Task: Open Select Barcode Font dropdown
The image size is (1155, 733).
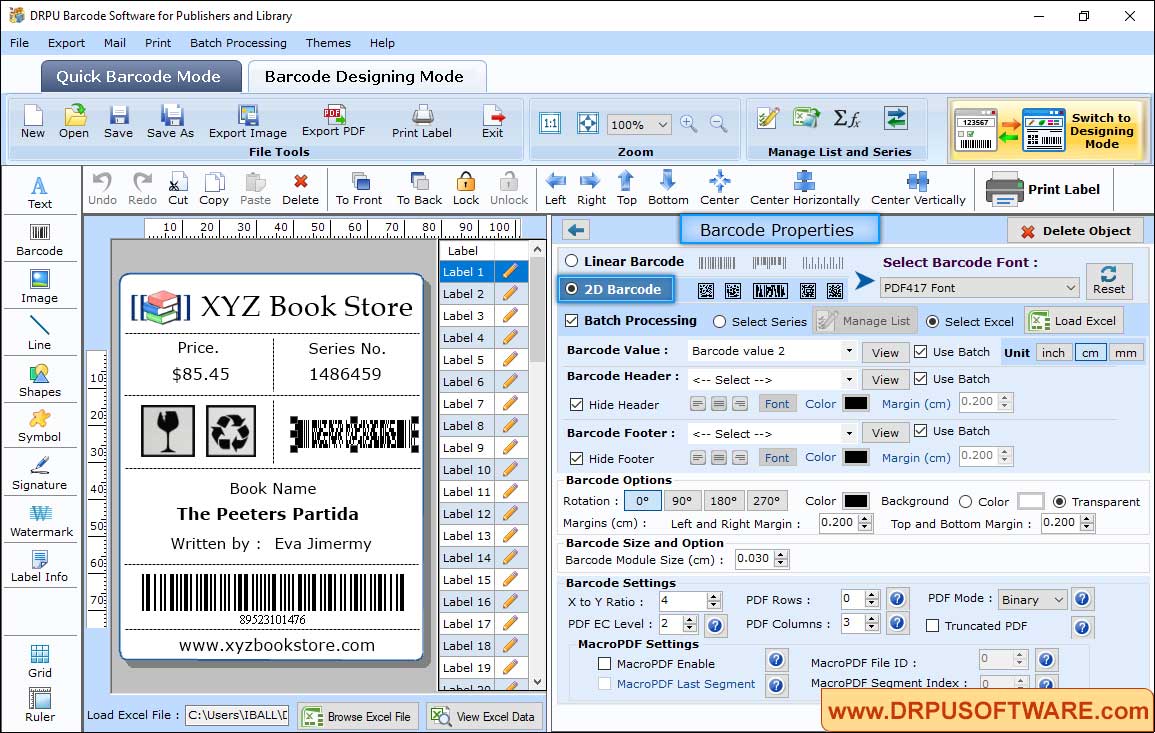Action: pyautogui.click(x=980, y=288)
